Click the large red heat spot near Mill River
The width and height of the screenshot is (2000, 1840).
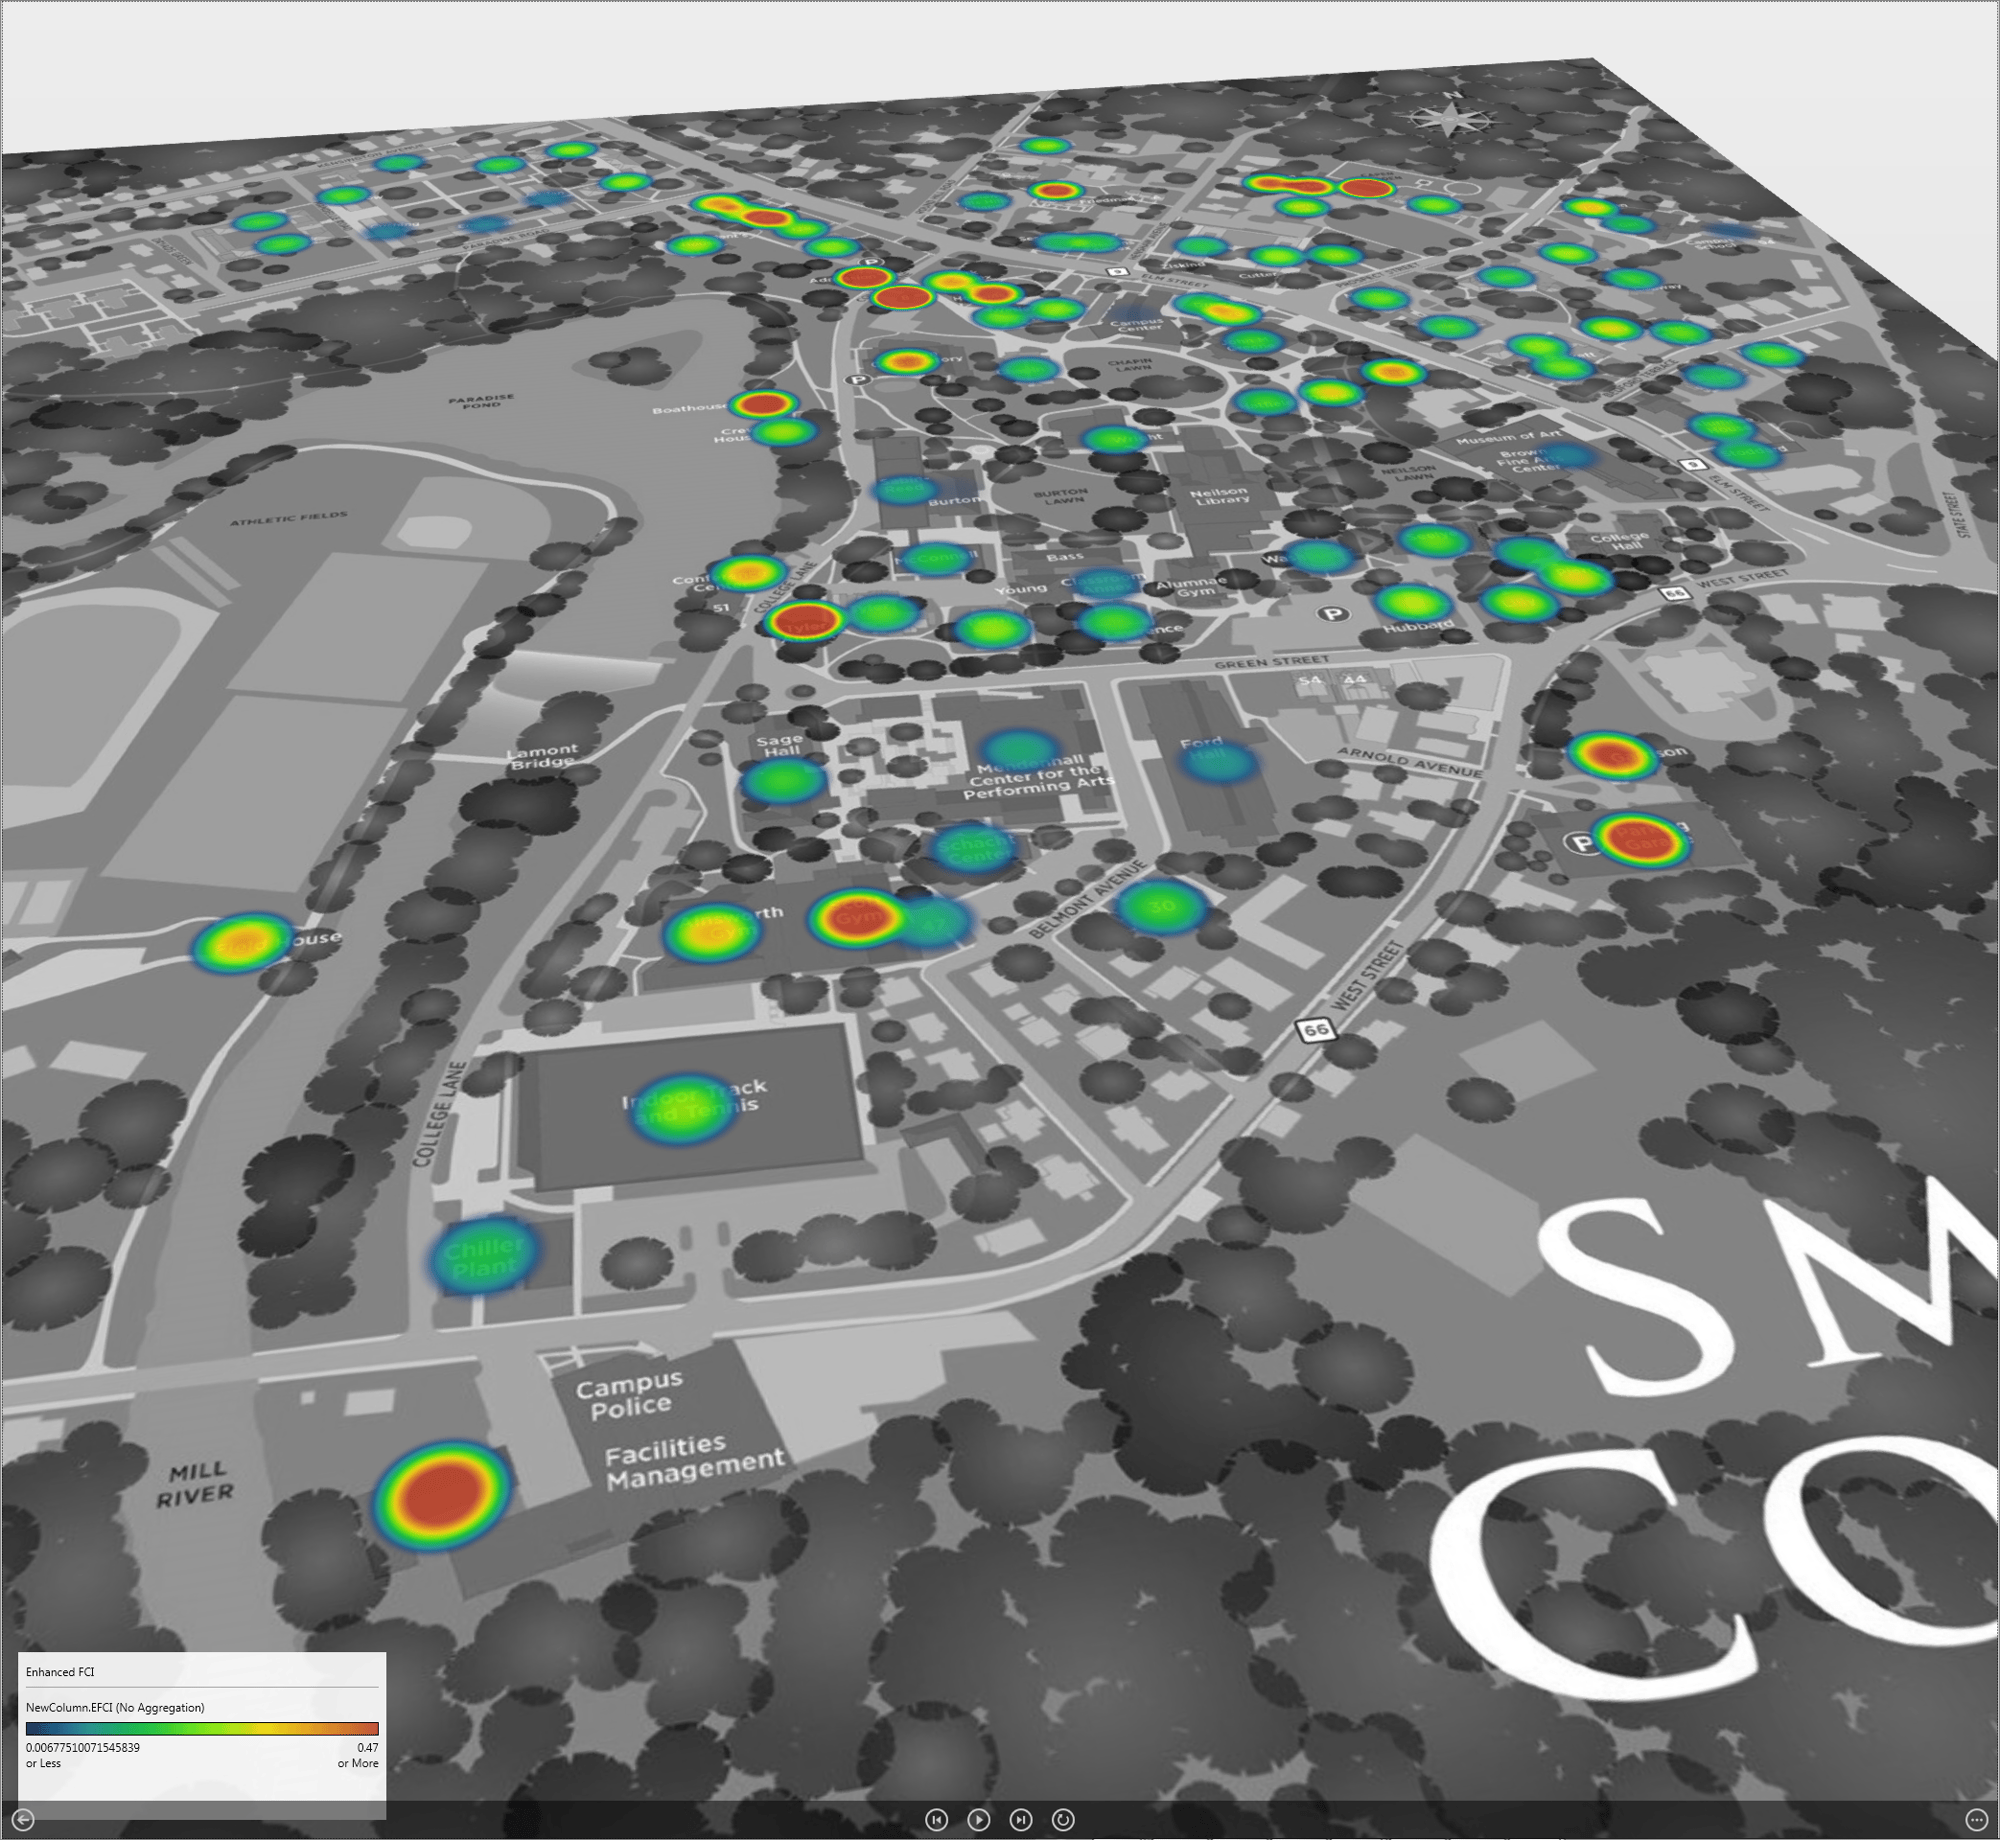442,1495
